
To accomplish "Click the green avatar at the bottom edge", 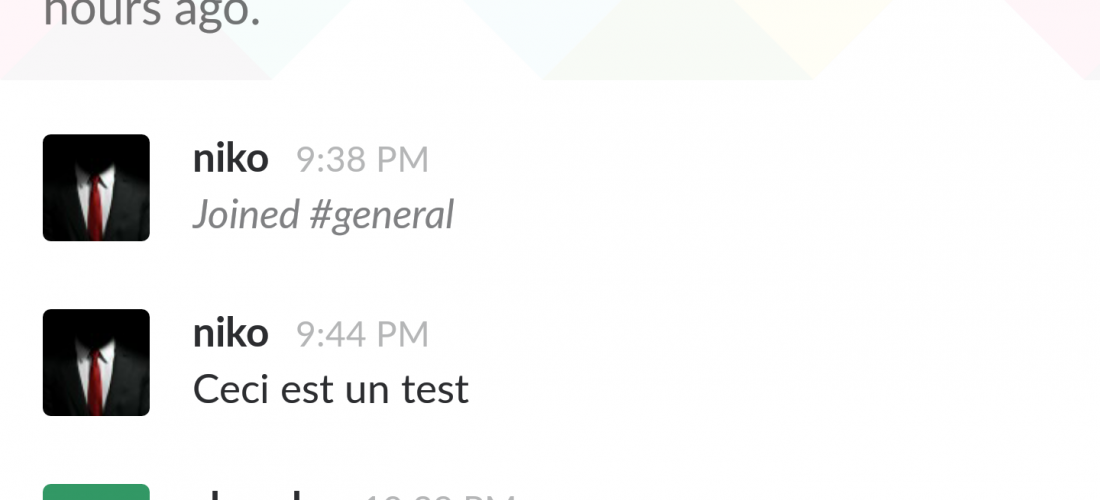I will (96, 492).
